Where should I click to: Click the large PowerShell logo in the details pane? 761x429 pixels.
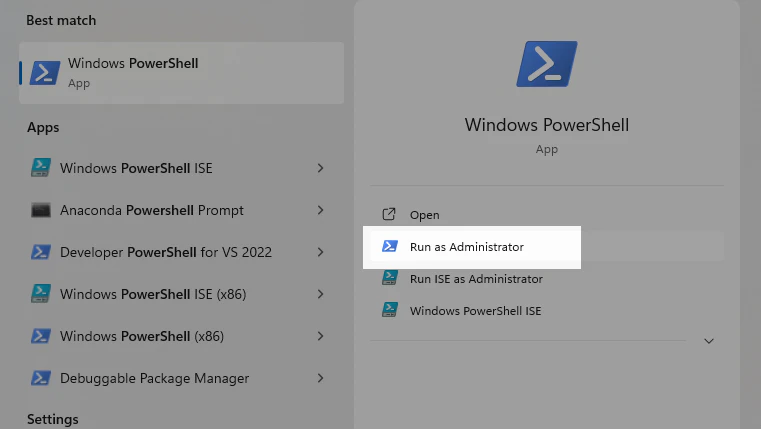[547, 64]
